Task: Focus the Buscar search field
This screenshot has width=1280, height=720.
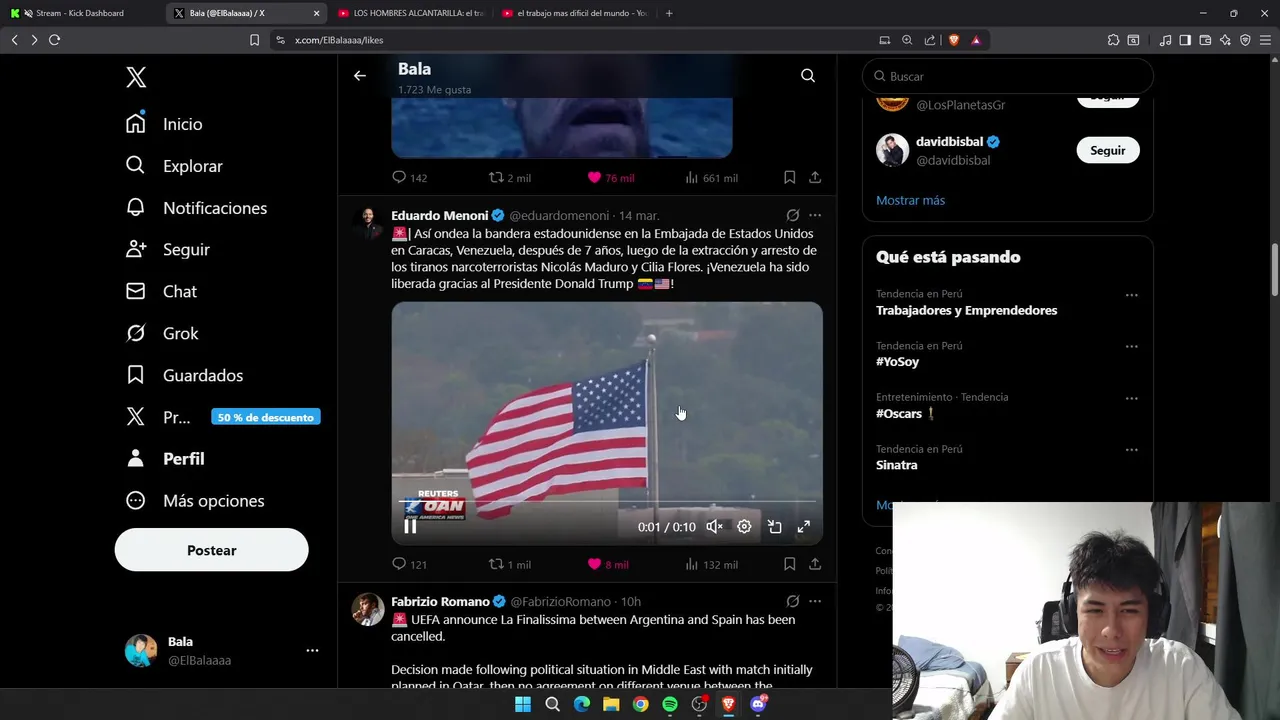Action: pos(1008,76)
